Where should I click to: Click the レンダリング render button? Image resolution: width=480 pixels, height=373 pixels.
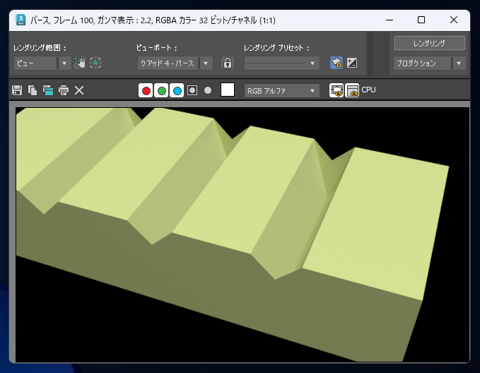429,43
